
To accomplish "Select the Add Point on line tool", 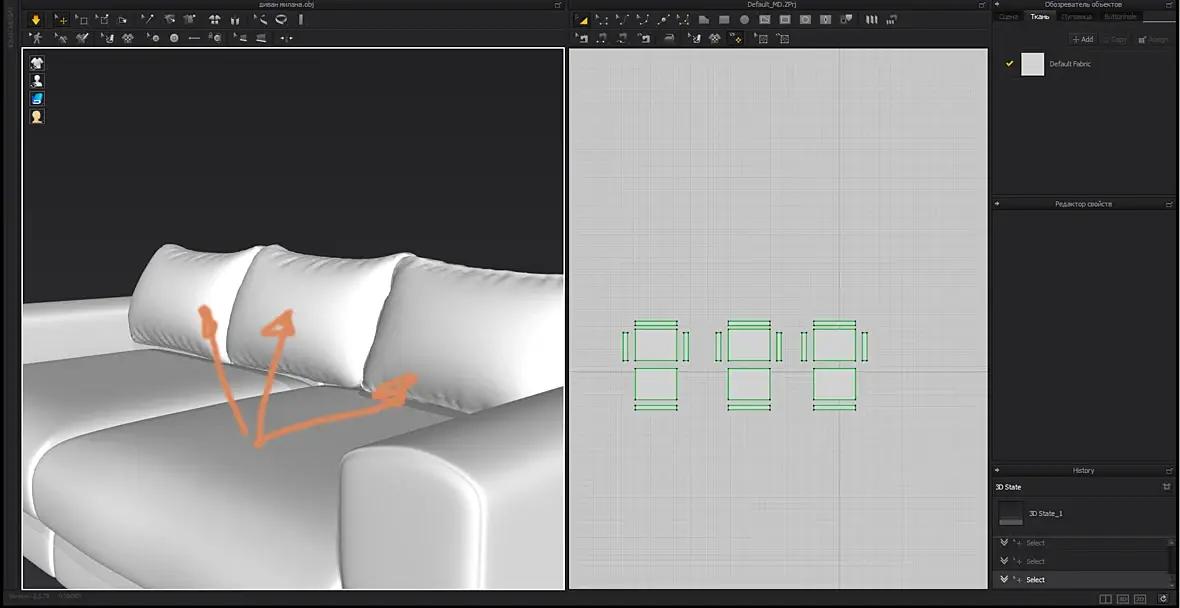I will [663, 20].
